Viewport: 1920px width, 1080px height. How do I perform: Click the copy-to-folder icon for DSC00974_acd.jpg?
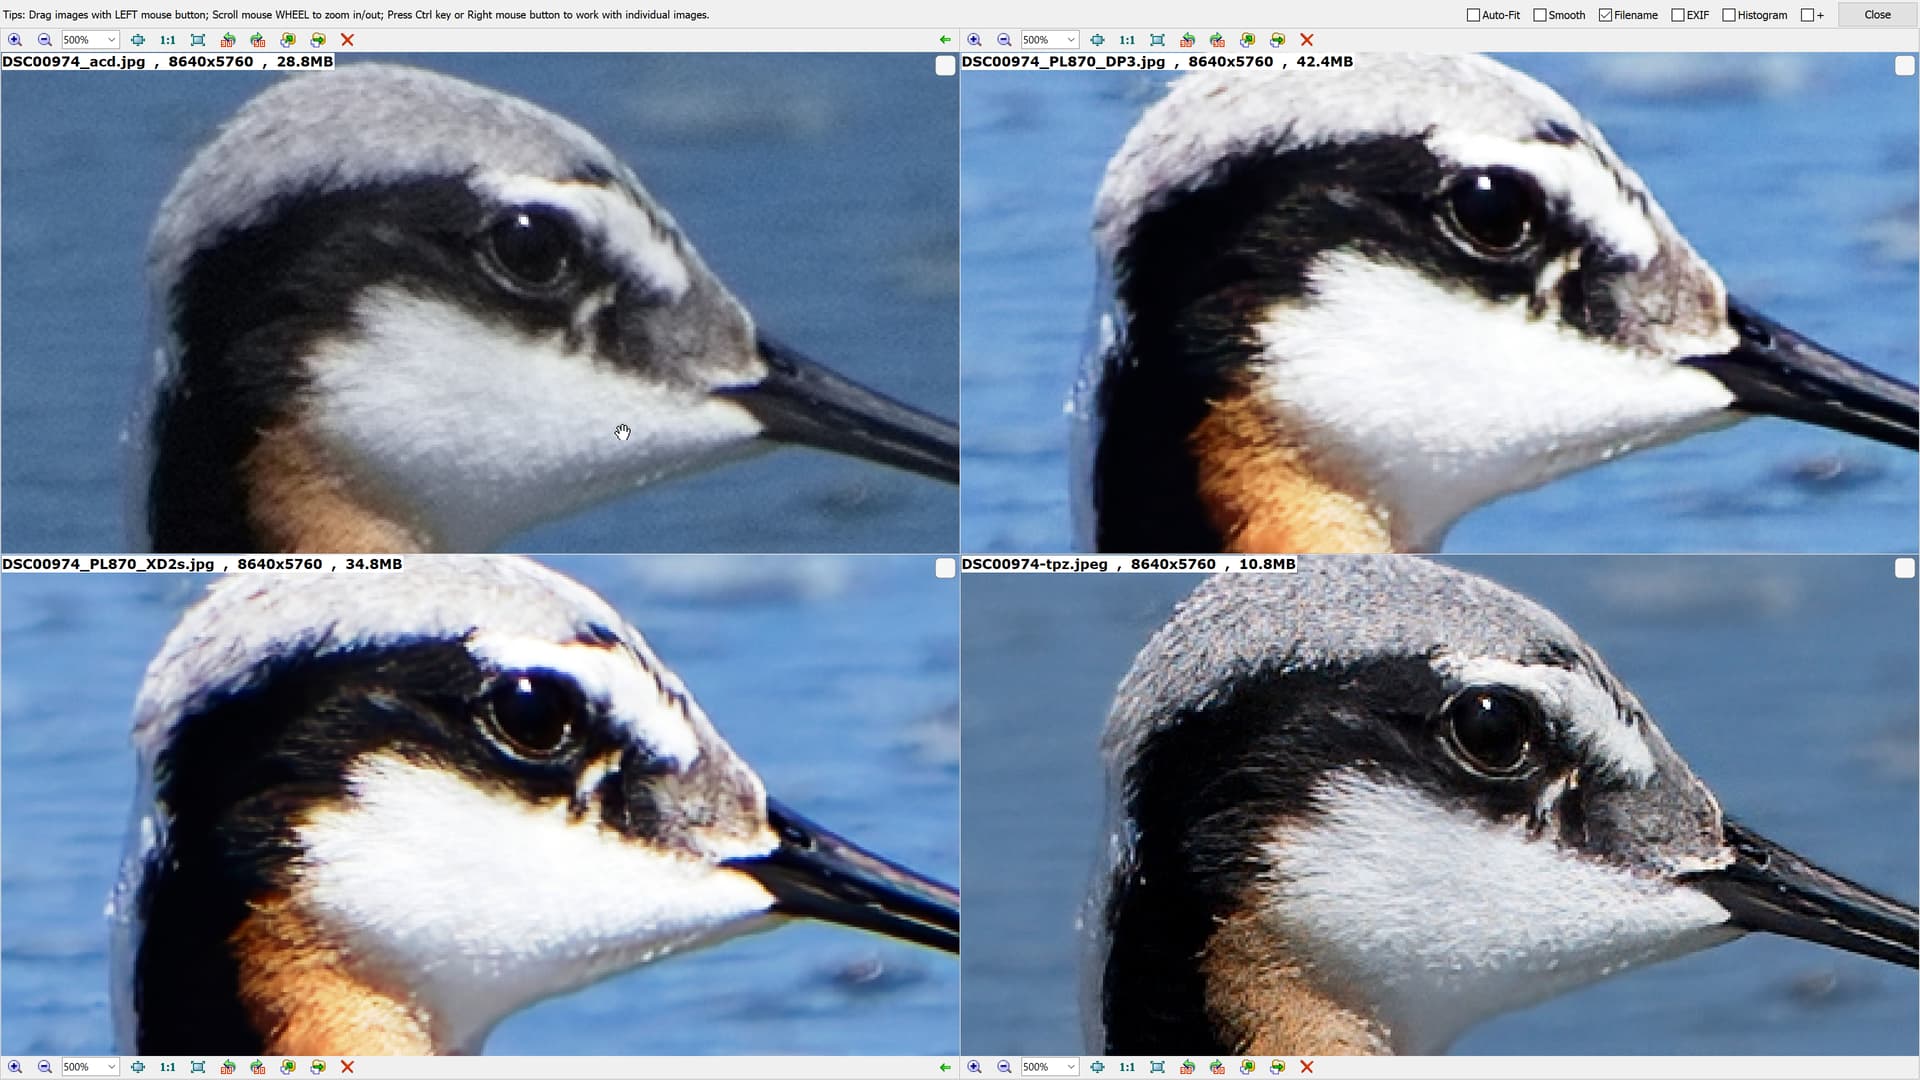[318, 40]
